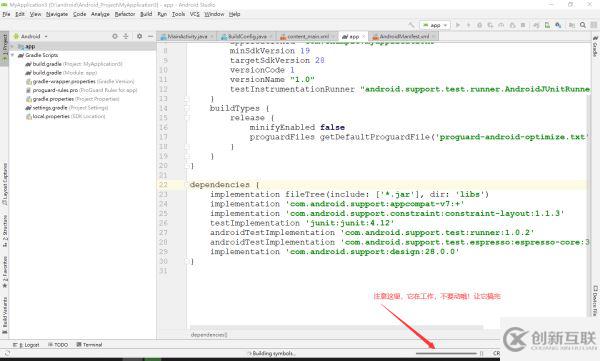Open the AVD Manager phone icon

pyautogui.click(x=547, y=25)
